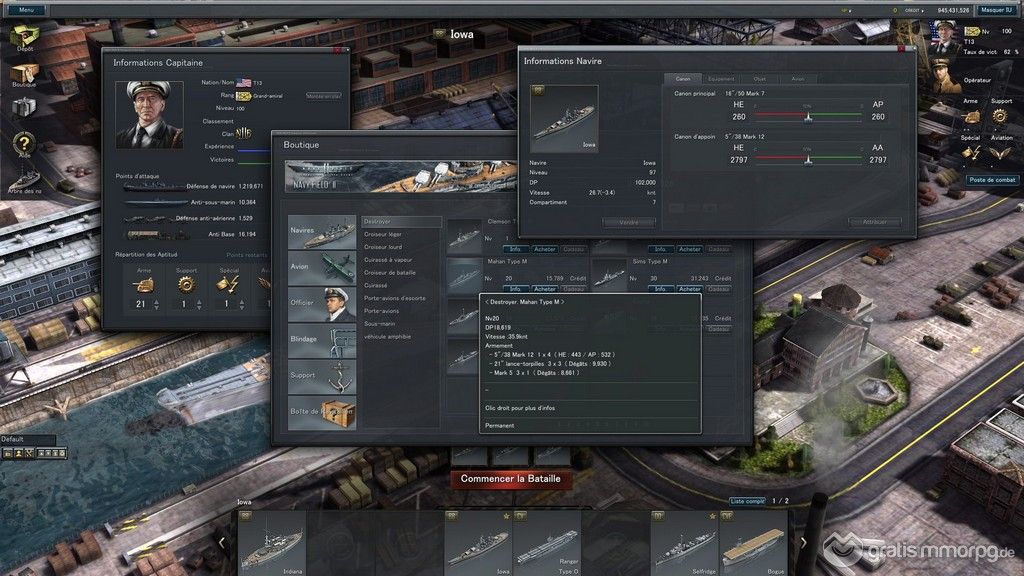1024x576 pixels.
Task: Click the Spécial skill icon on right panel
Action: click(971, 152)
